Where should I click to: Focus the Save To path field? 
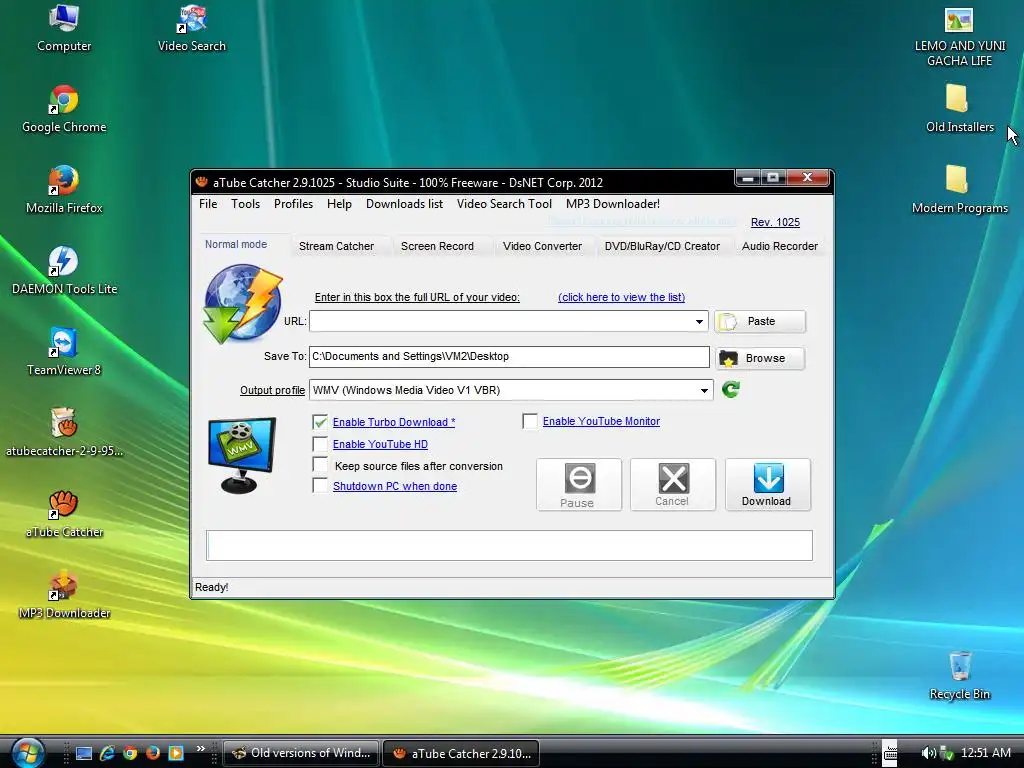tap(509, 357)
